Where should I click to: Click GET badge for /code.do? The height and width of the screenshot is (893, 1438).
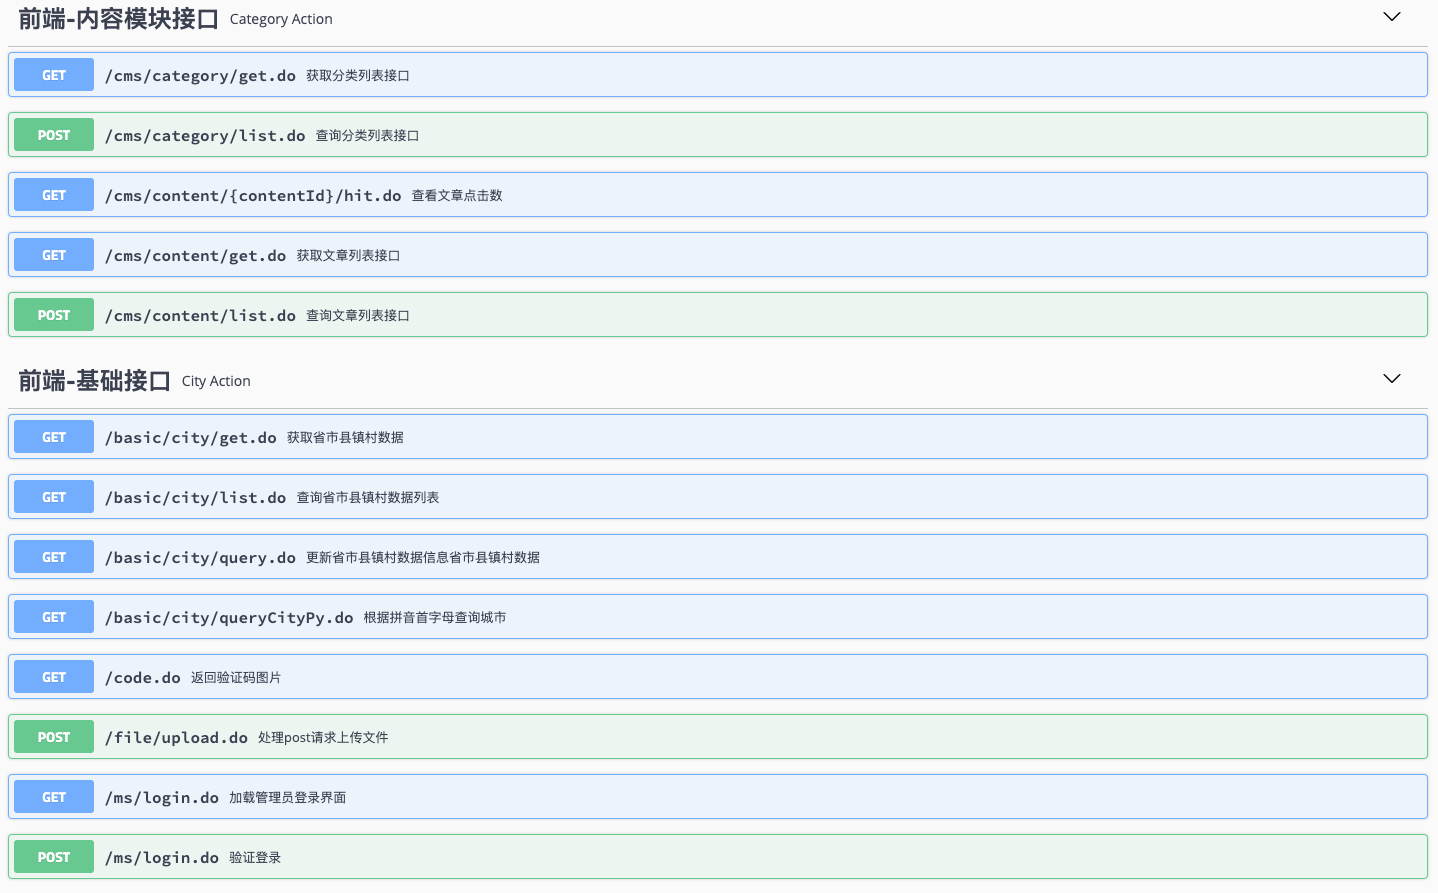point(54,677)
